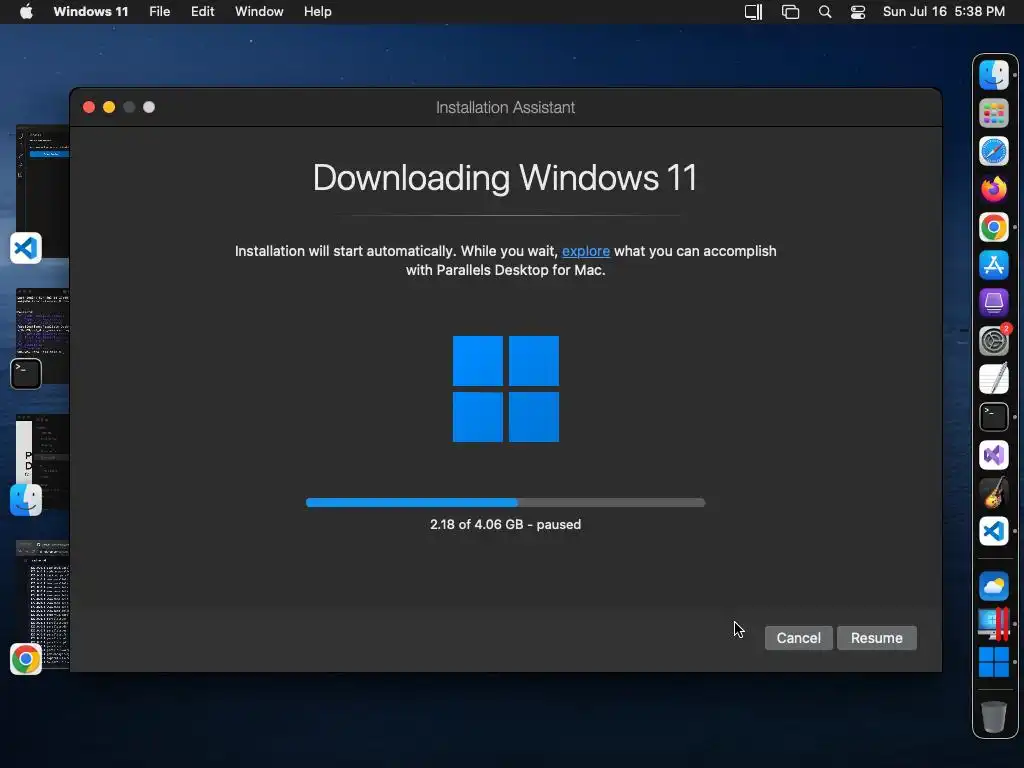1024x768 pixels.
Task: Open the Windows 11 VM icon in the Dock
Action: [994, 662]
